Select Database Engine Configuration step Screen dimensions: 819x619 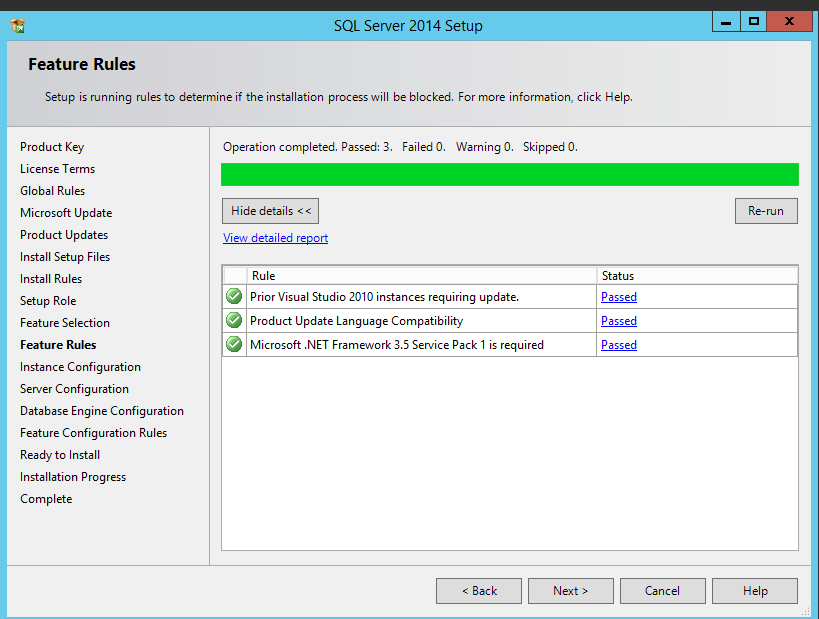point(102,411)
